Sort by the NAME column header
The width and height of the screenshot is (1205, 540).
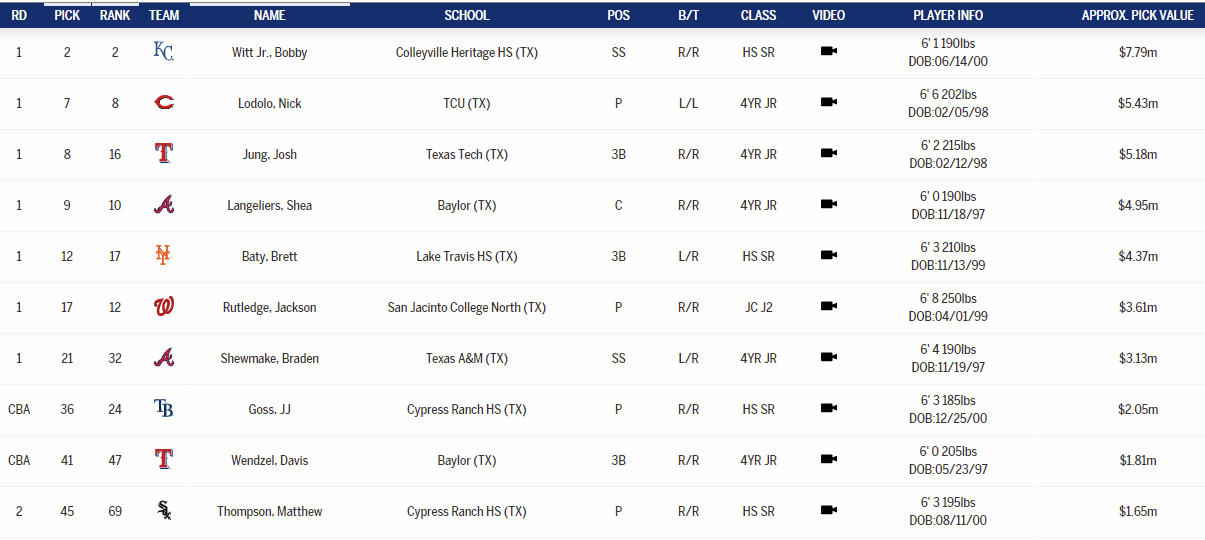coord(269,15)
